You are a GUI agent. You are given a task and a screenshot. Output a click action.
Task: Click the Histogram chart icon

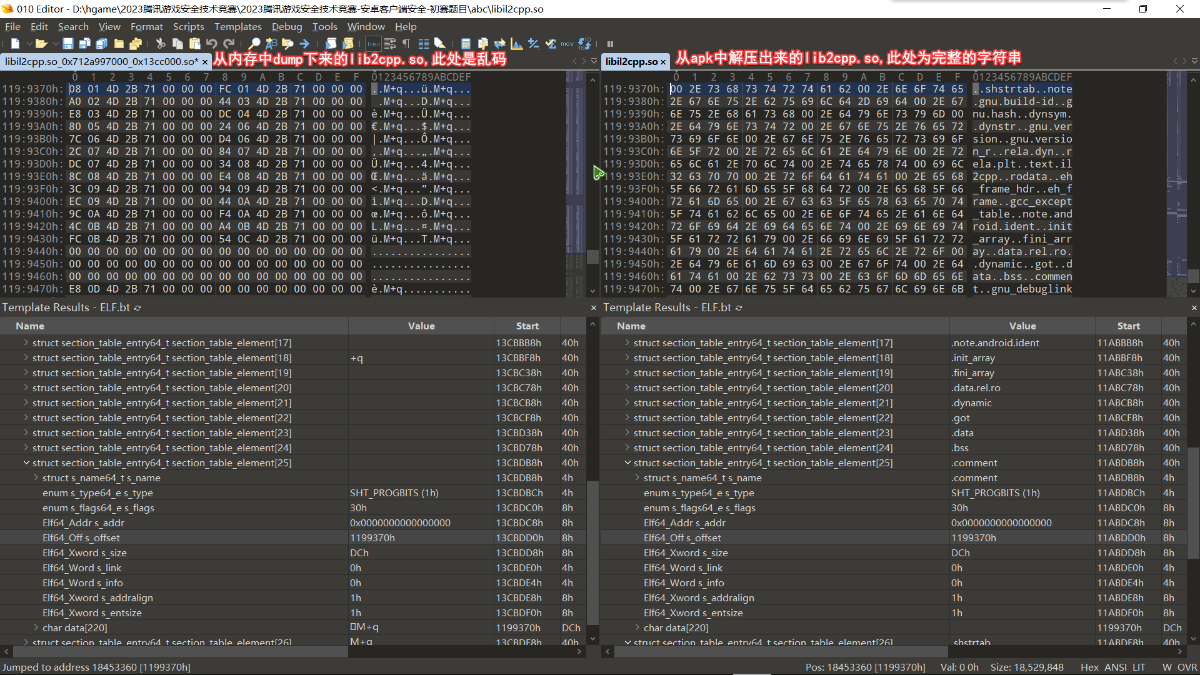[516, 44]
